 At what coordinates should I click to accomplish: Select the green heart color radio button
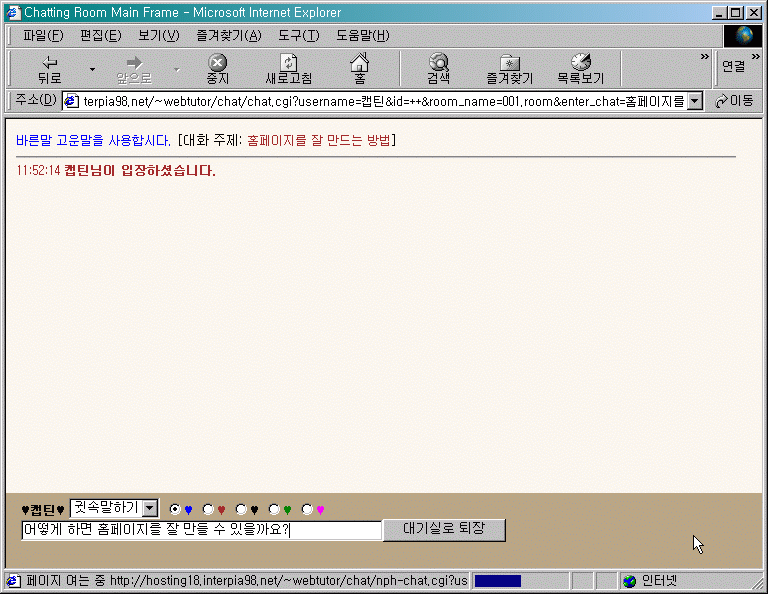click(x=274, y=509)
